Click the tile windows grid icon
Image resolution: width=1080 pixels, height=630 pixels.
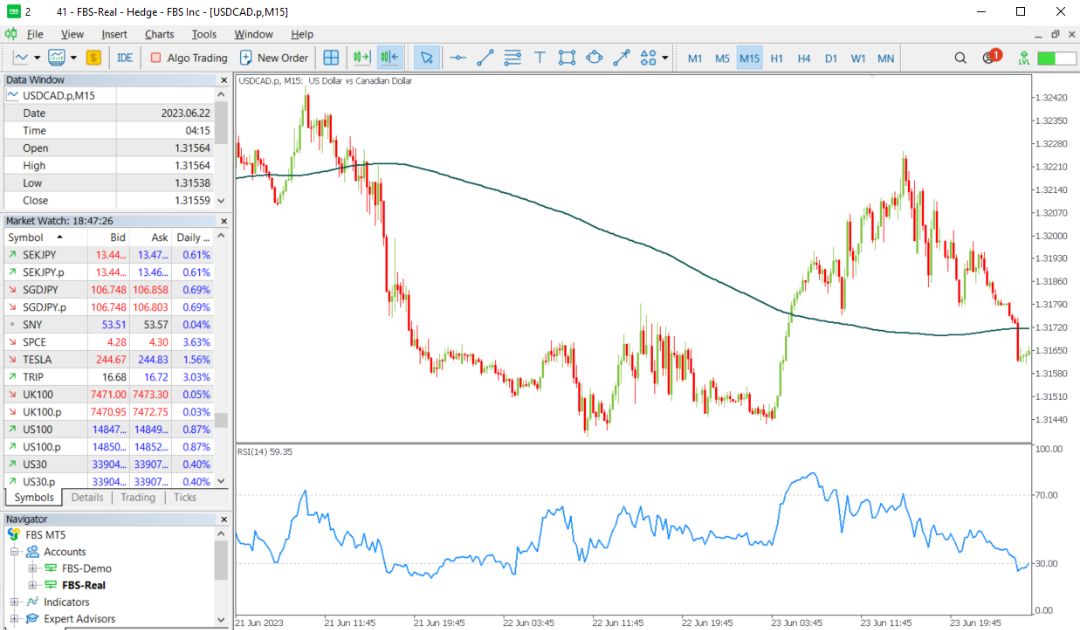point(331,58)
